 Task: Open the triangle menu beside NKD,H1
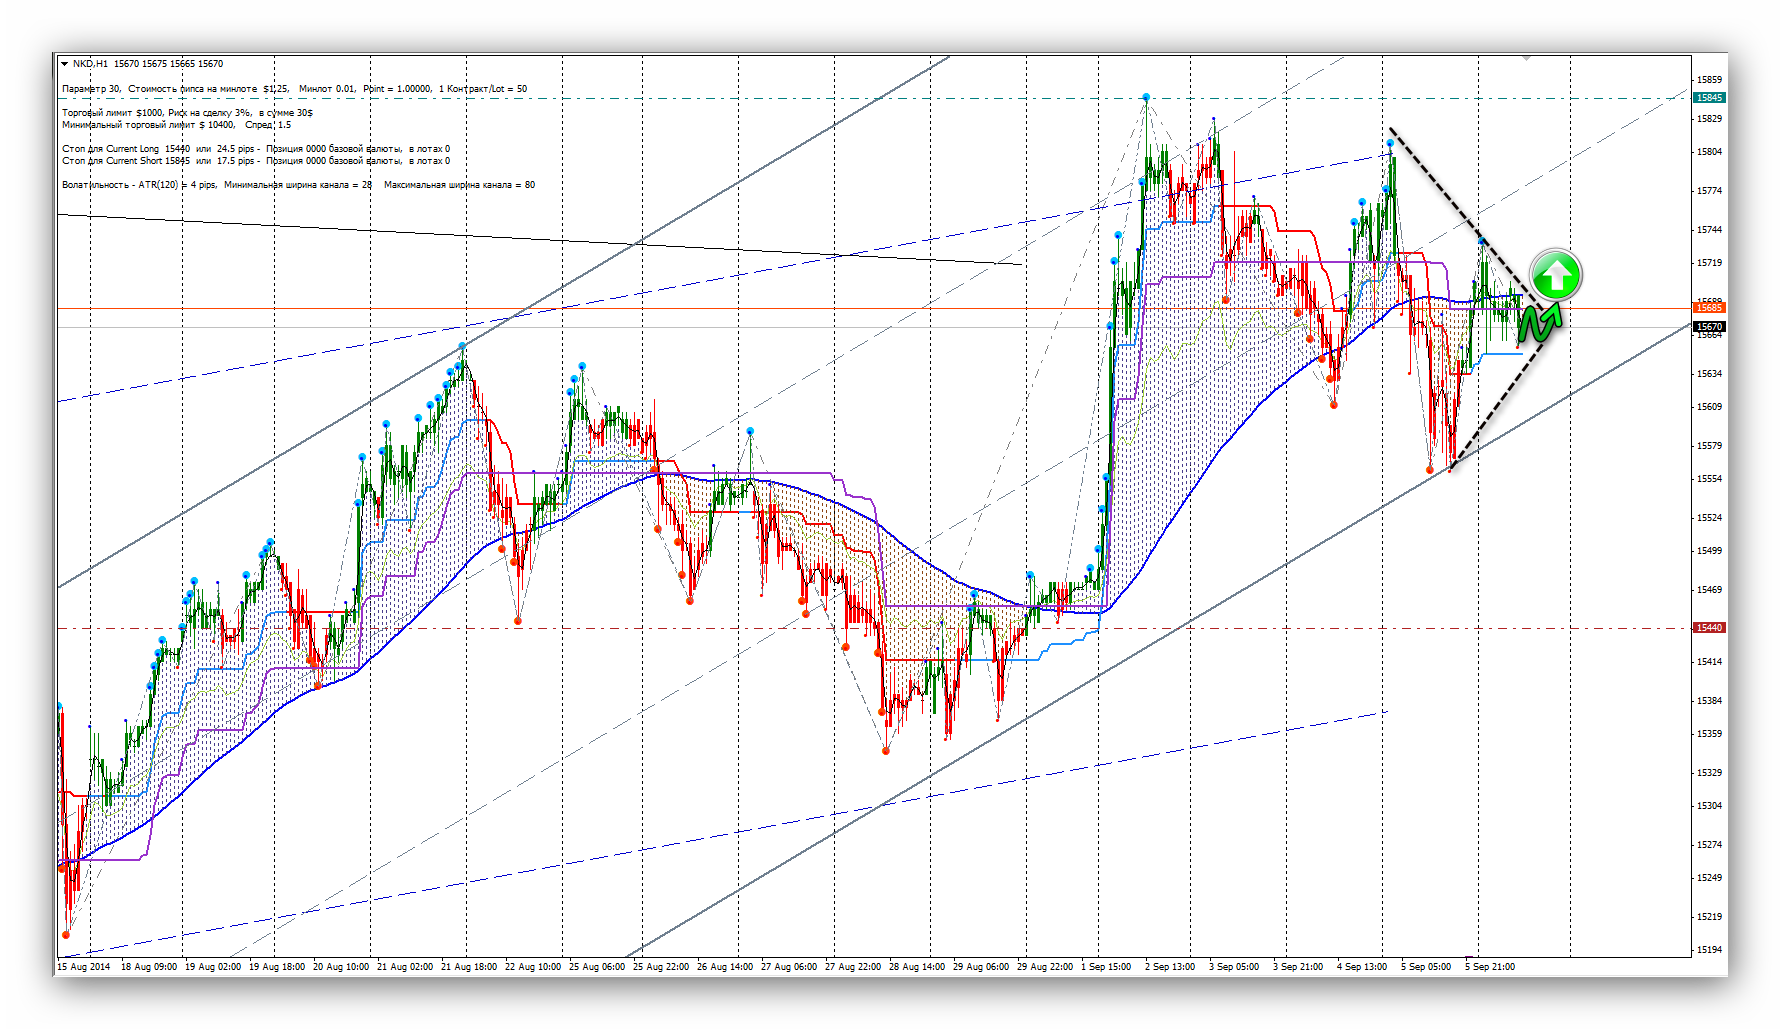point(65,64)
